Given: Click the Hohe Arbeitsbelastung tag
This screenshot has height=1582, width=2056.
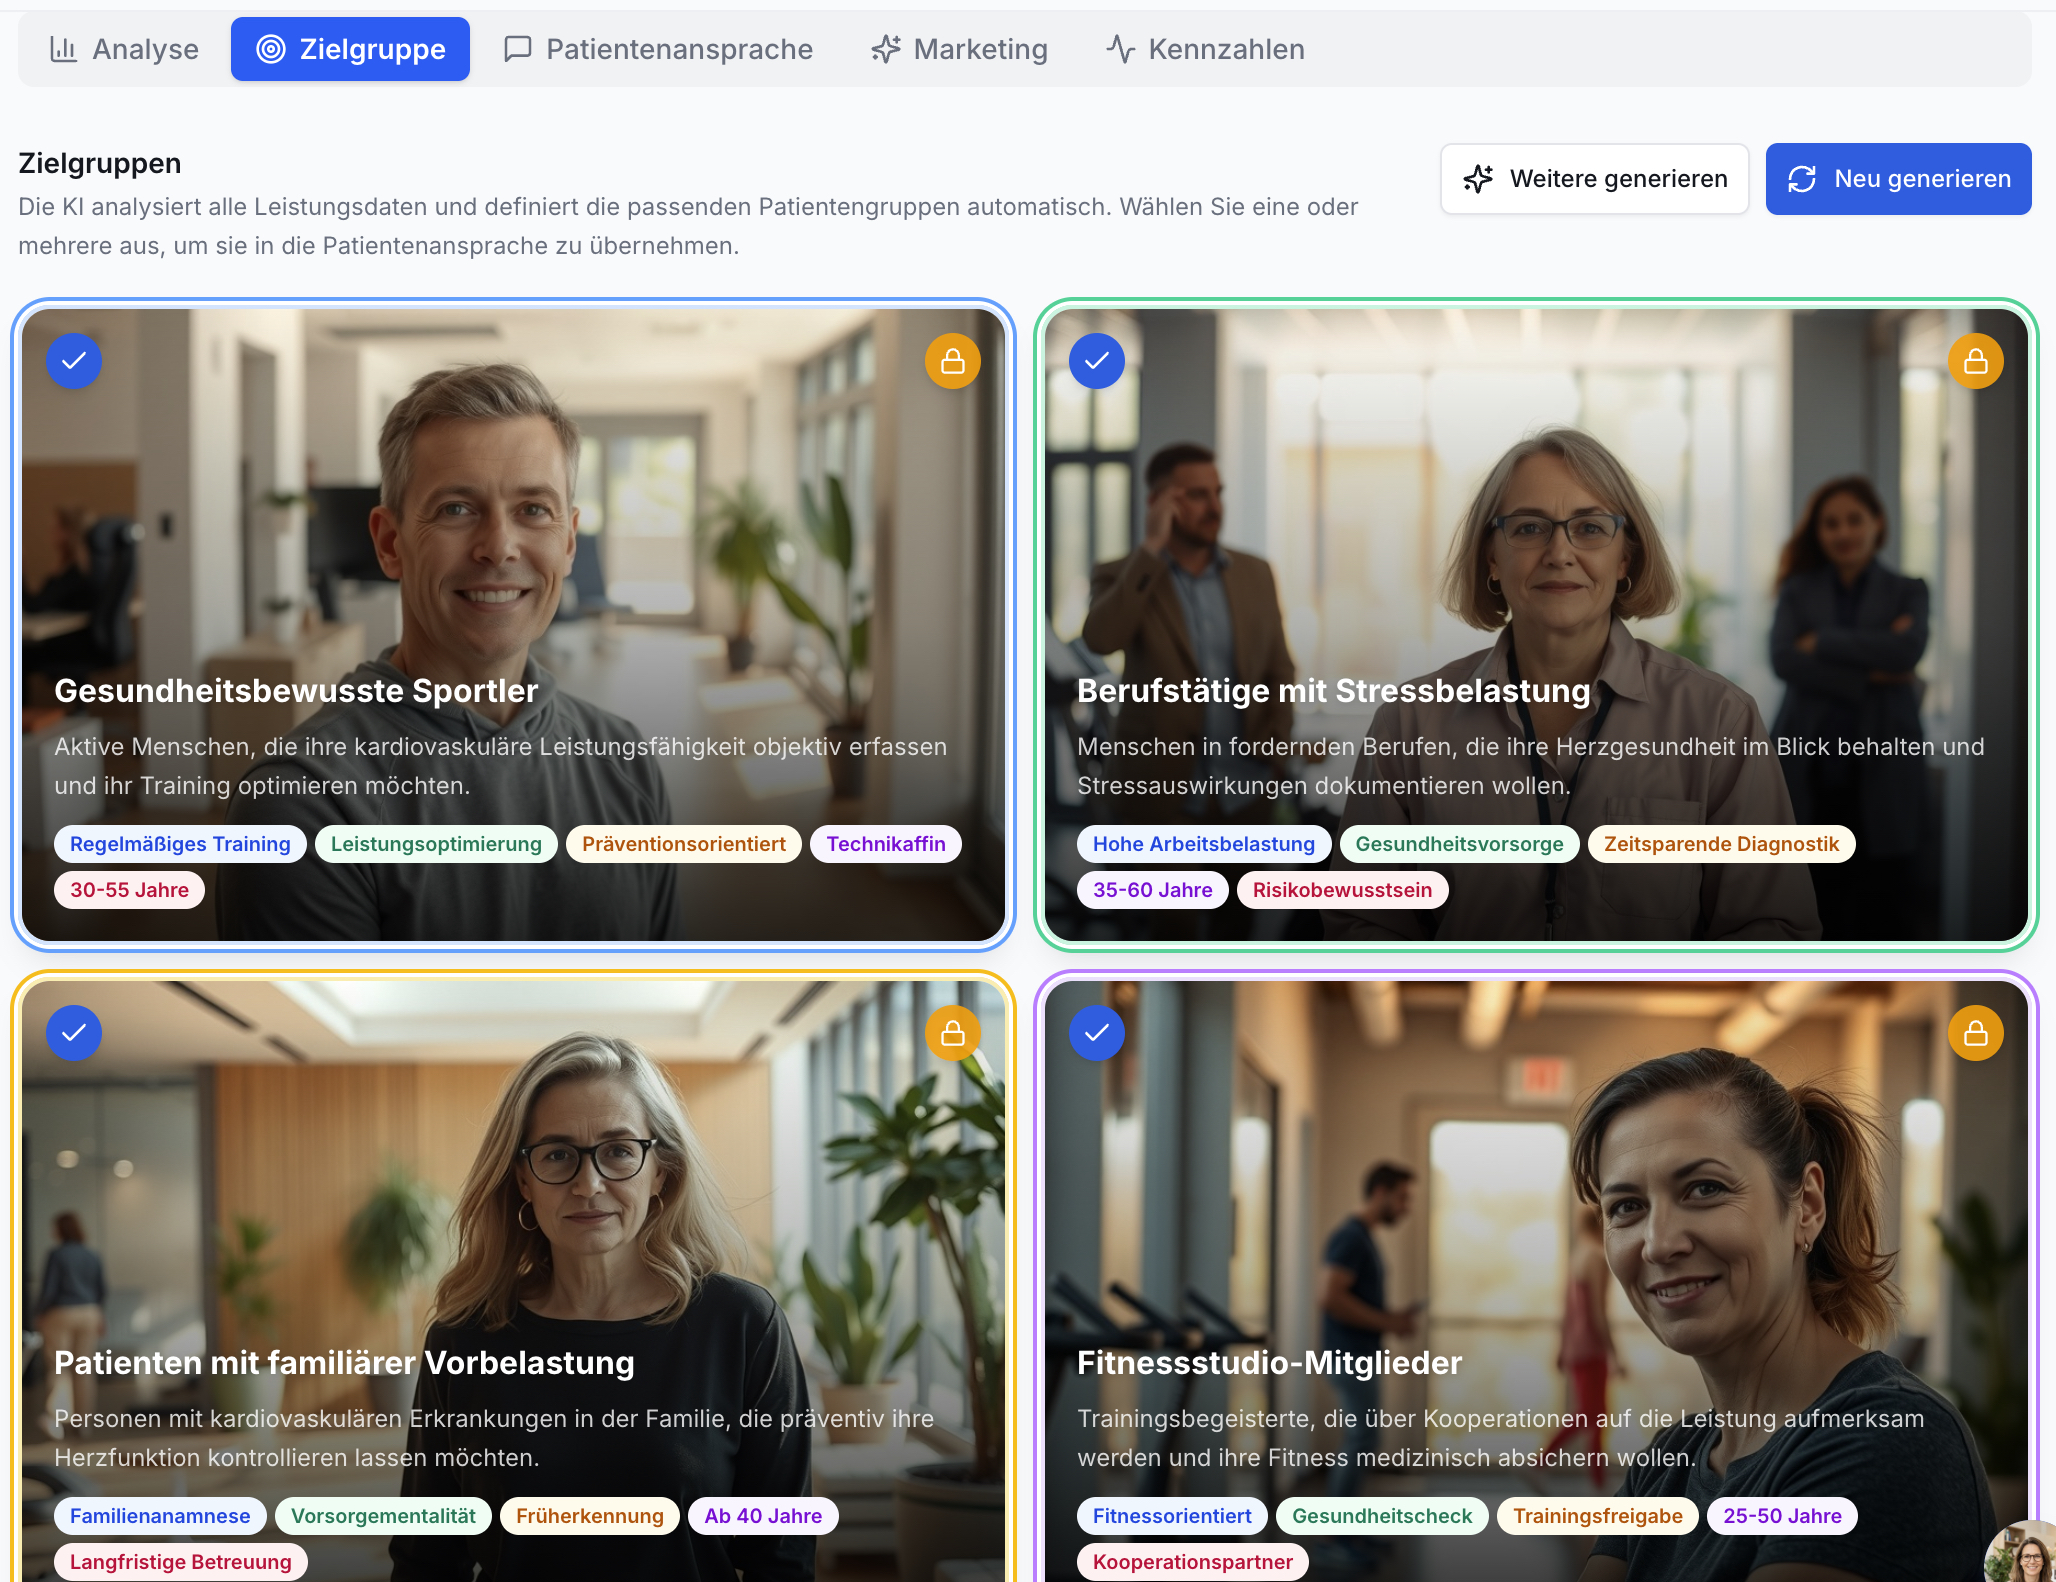Looking at the screenshot, I should pos(1204,844).
